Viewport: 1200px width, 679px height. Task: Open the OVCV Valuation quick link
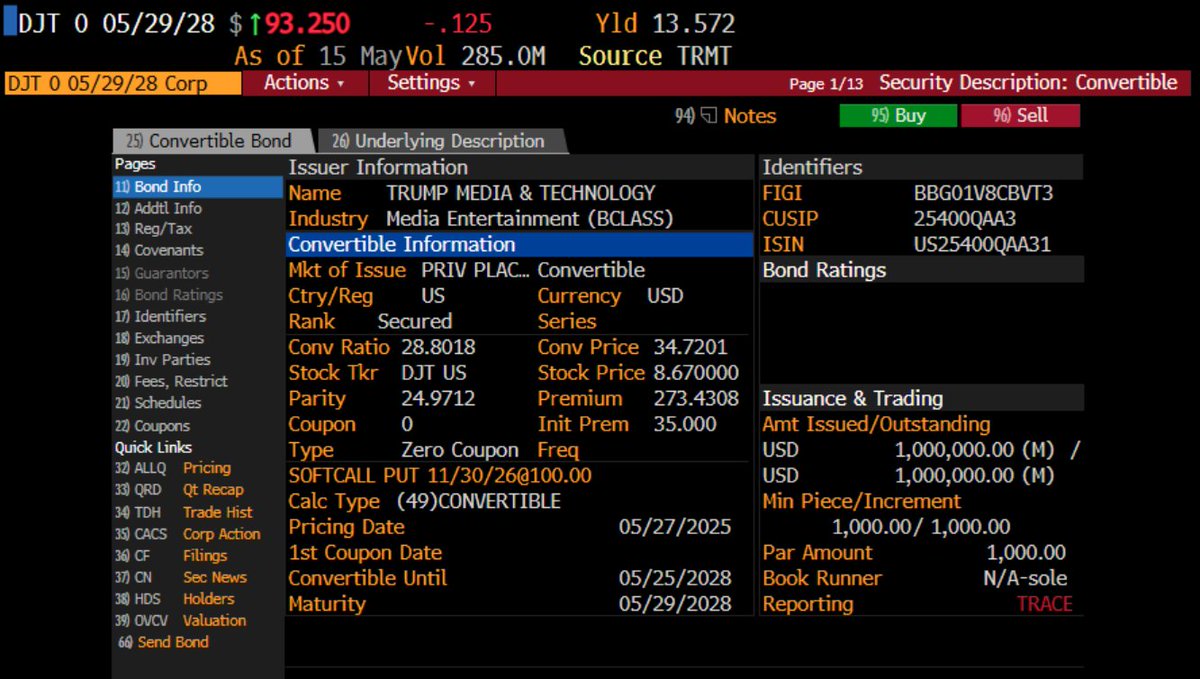coord(180,620)
